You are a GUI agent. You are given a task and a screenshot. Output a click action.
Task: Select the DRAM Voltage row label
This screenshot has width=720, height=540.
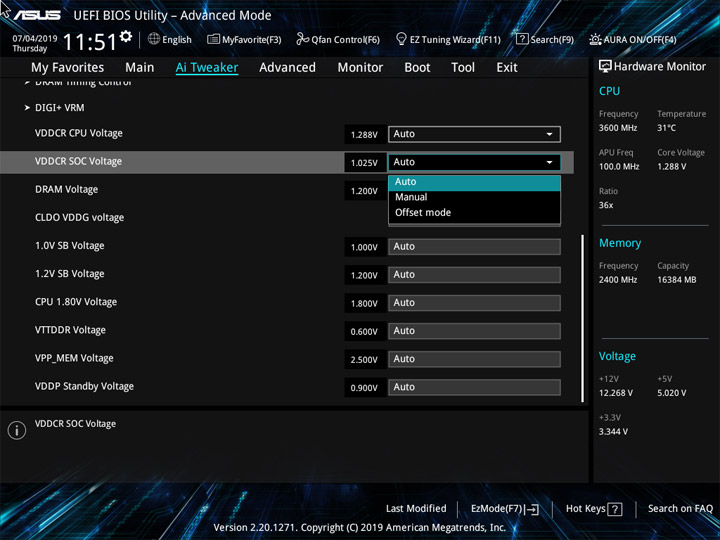pyautogui.click(x=67, y=190)
